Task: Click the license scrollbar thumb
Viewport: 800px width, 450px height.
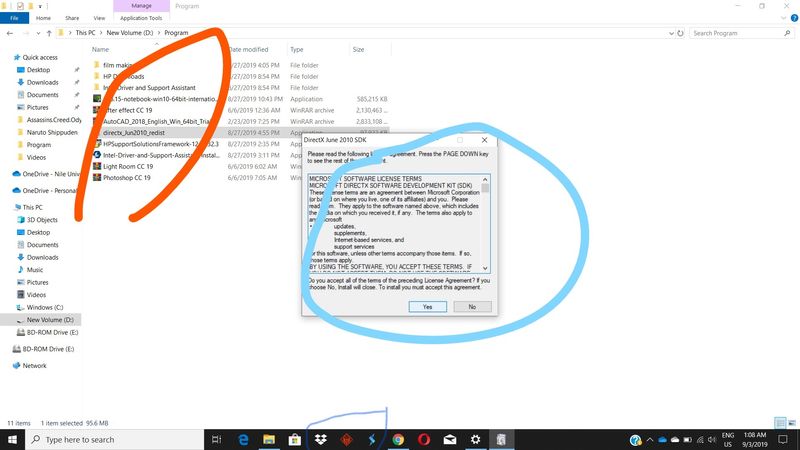Action: [x=485, y=188]
